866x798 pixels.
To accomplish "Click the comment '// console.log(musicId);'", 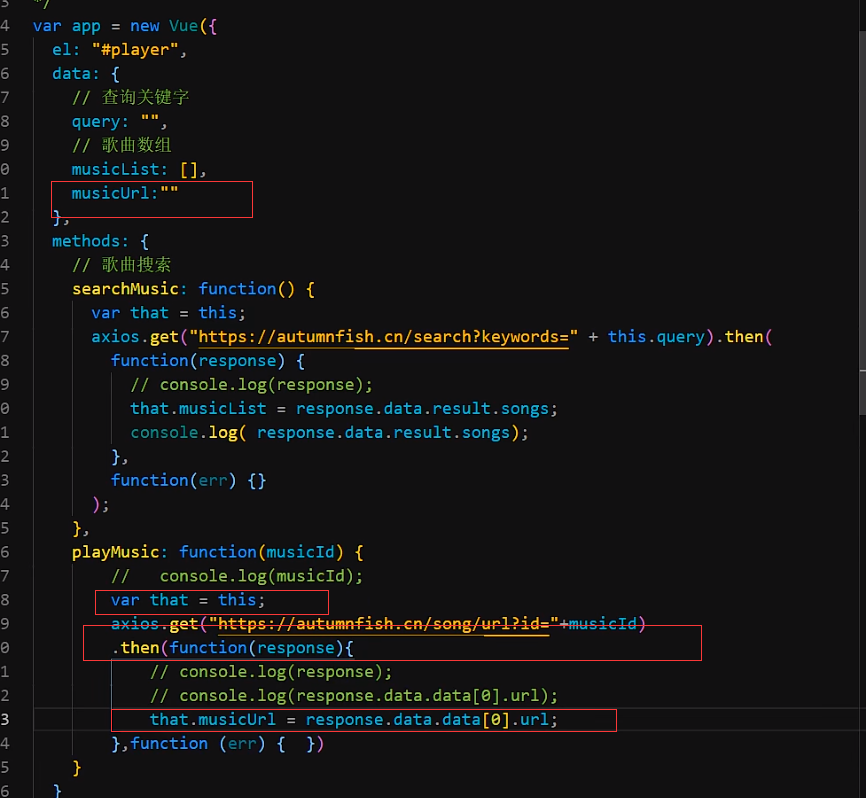I will (x=237, y=576).
